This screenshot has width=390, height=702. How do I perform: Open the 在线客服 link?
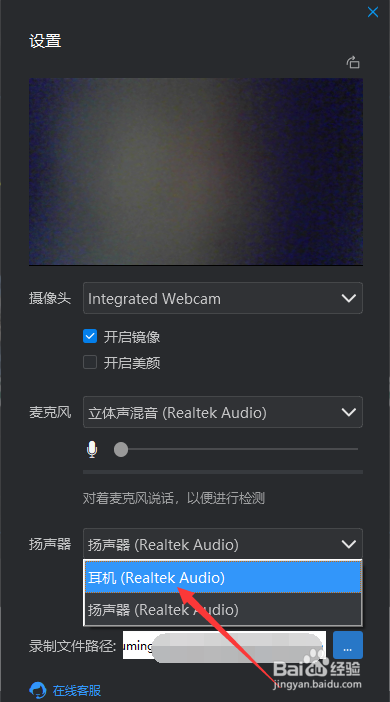point(77,690)
